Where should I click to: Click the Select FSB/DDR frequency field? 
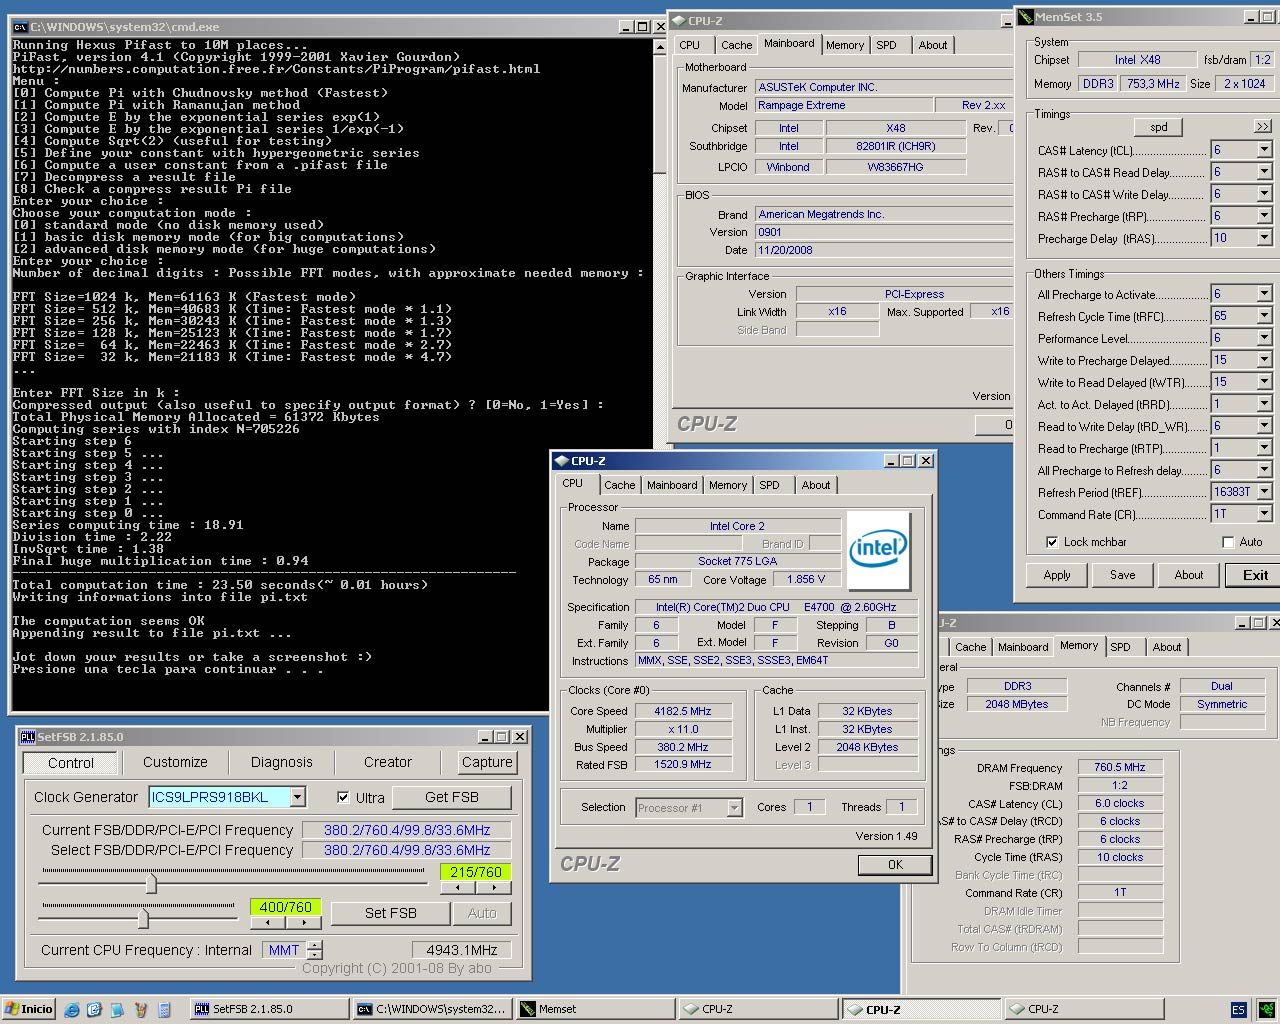coord(407,850)
